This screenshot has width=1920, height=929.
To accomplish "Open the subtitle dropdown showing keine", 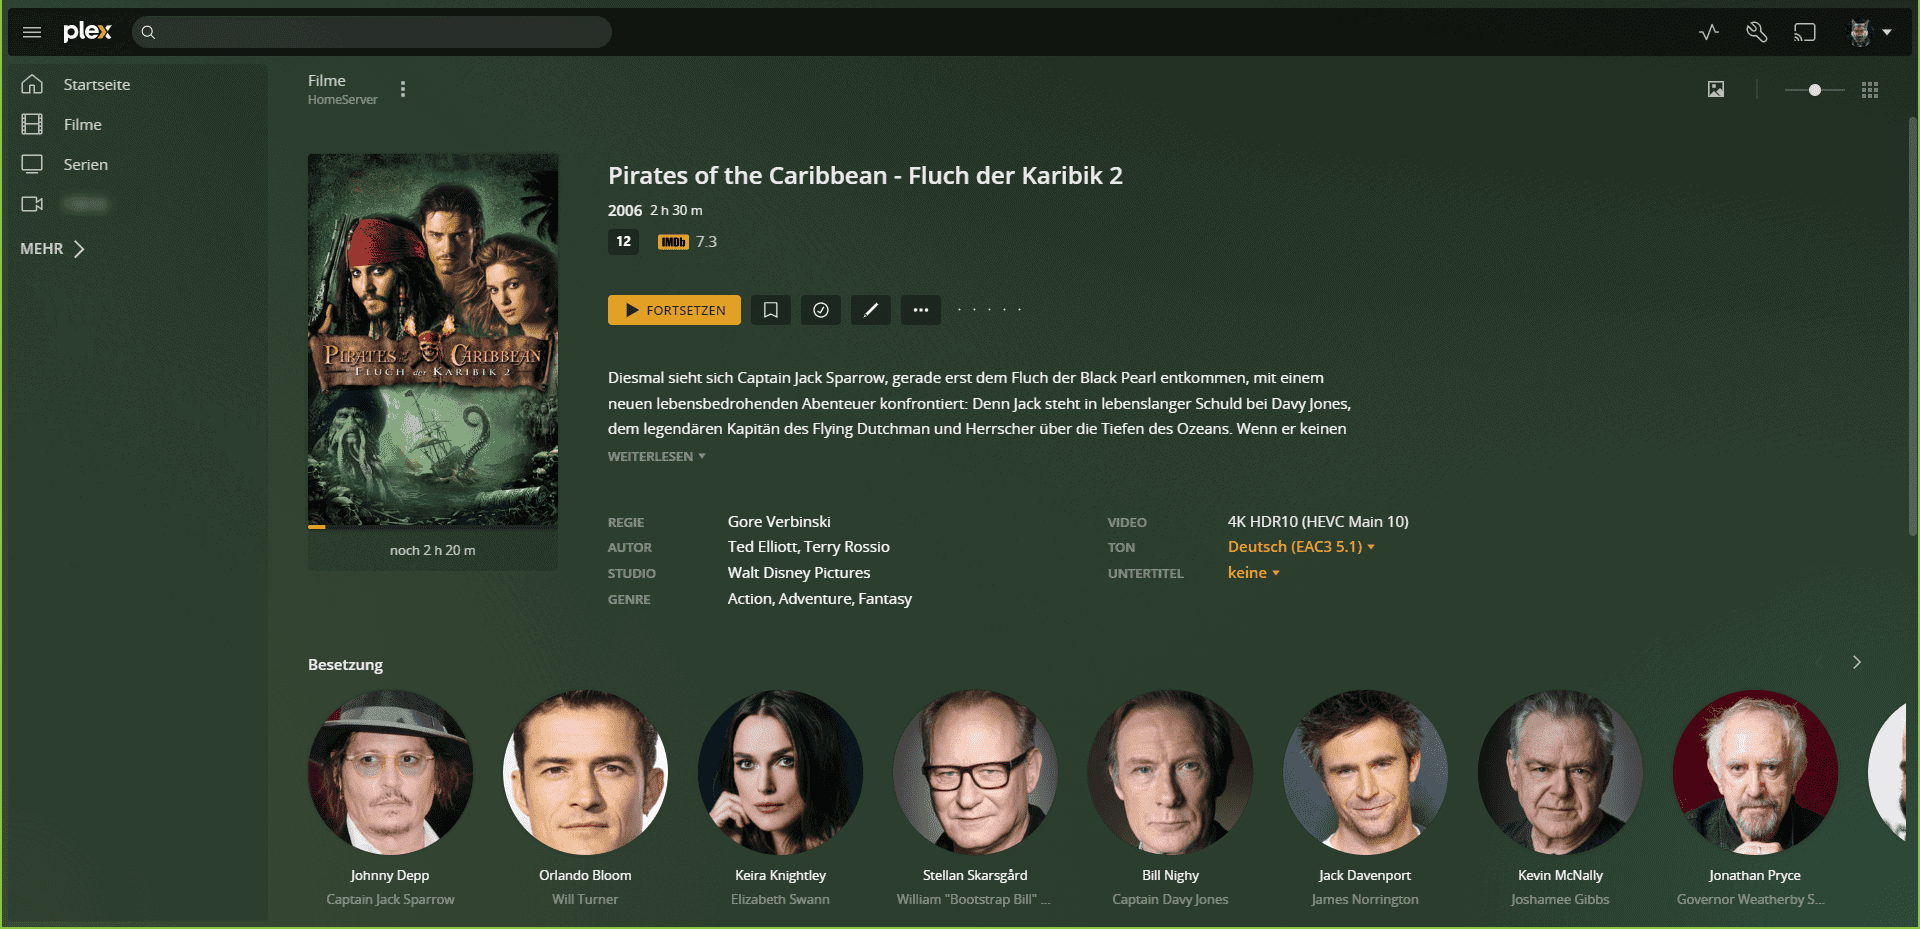I will (1253, 573).
